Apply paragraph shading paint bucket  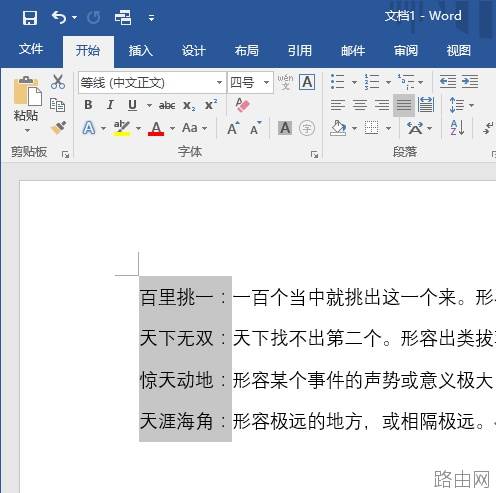(338, 128)
